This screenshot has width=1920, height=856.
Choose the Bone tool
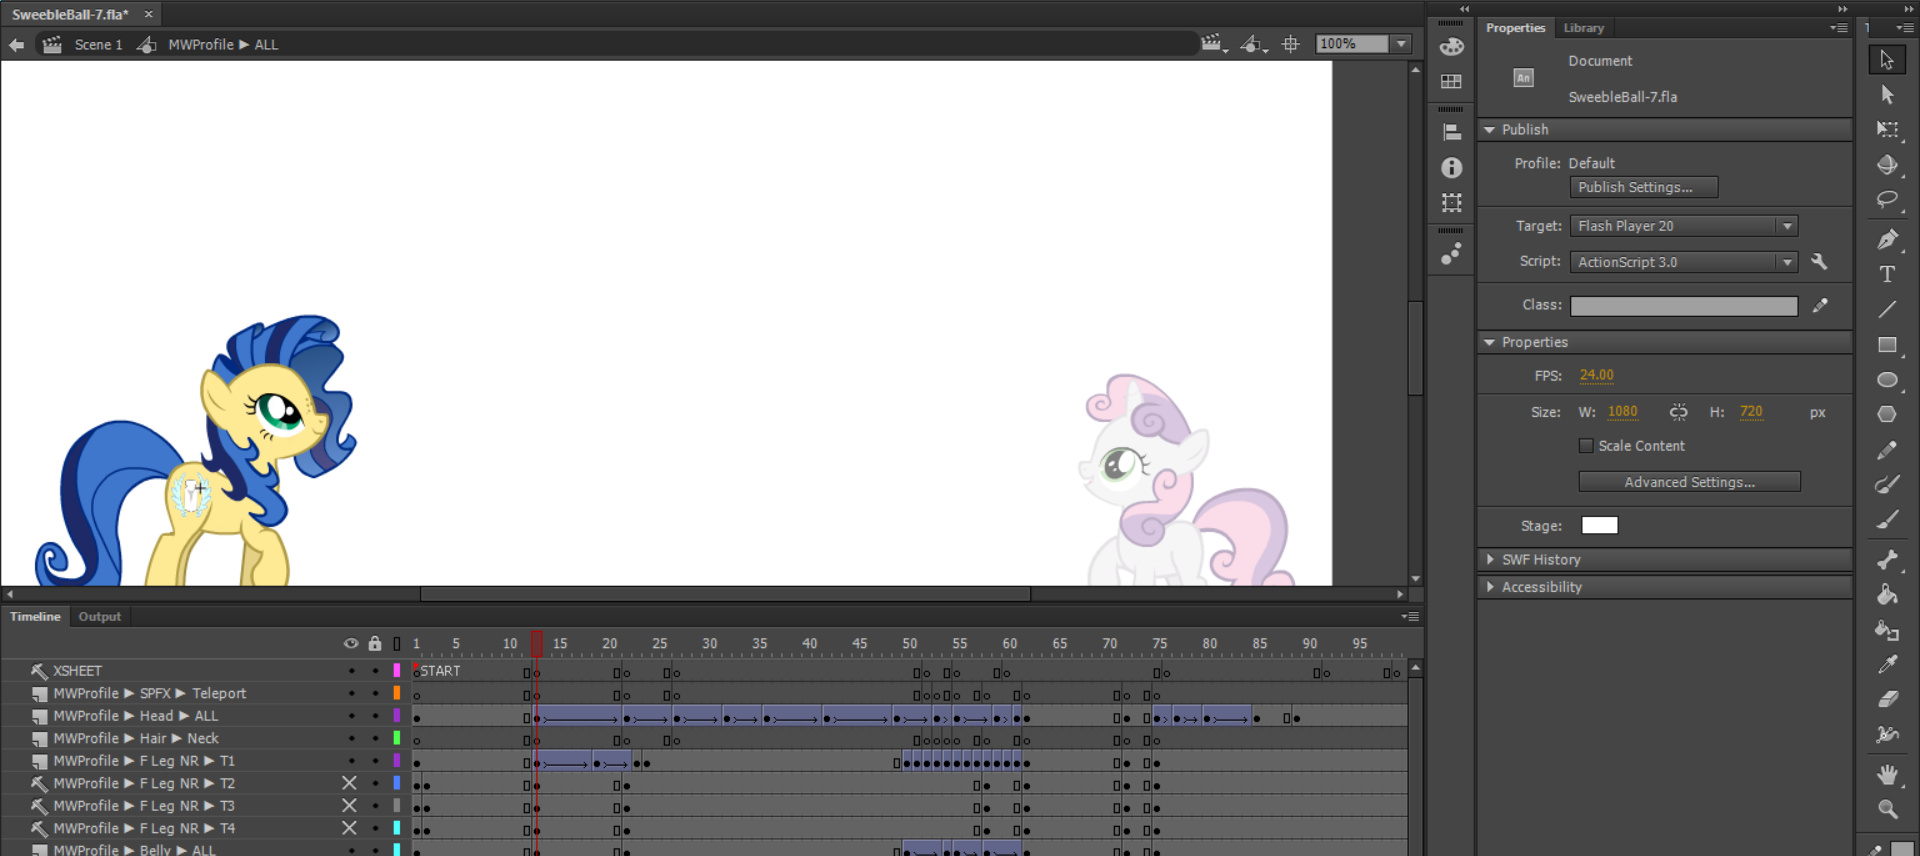1887,560
